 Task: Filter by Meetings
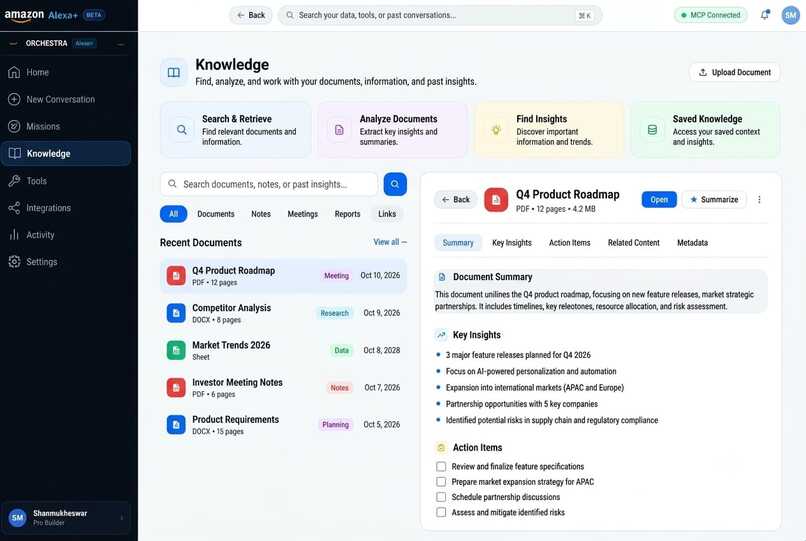click(x=303, y=214)
